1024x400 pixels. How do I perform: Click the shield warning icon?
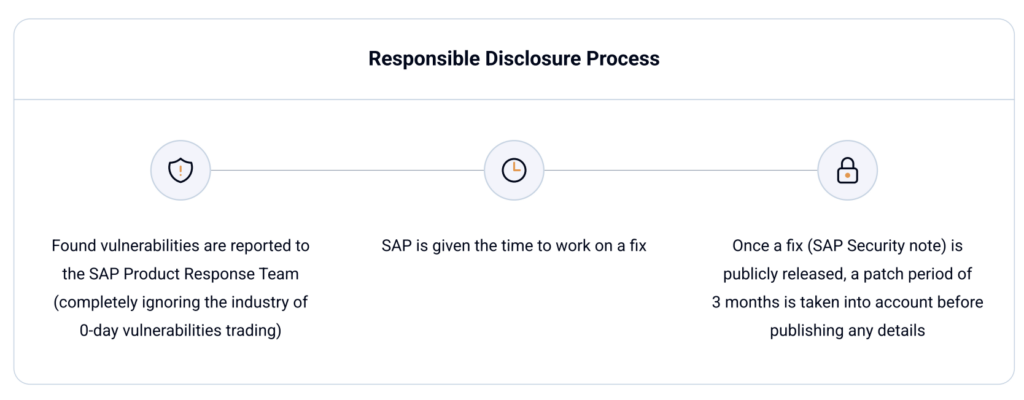tap(180, 170)
